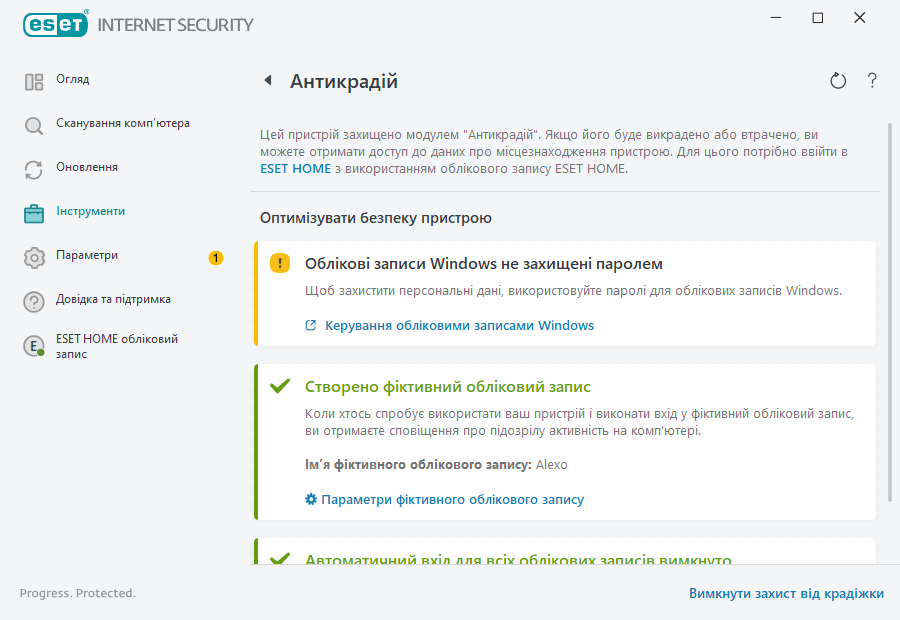900x620 pixels.
Task: Click the Довідка та підтримка question icon
Action: (34, 301)
